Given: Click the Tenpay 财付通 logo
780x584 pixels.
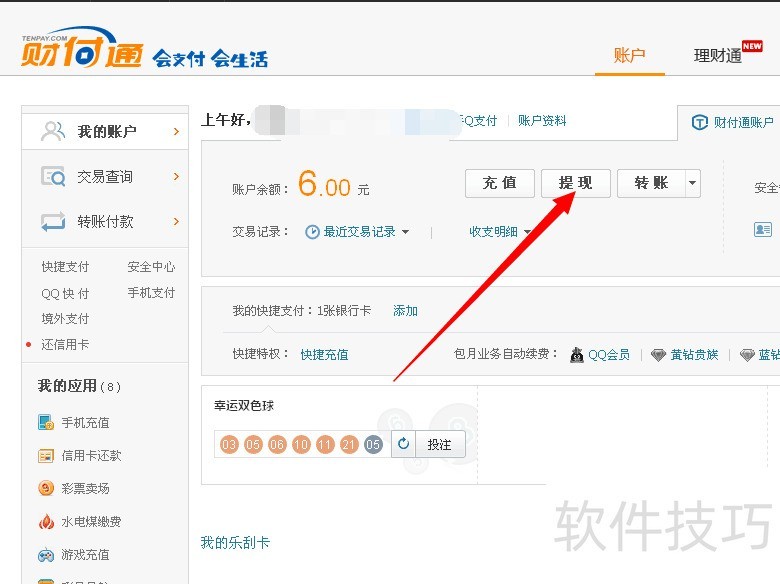Looking at the screenshot, I should point(83,48).
